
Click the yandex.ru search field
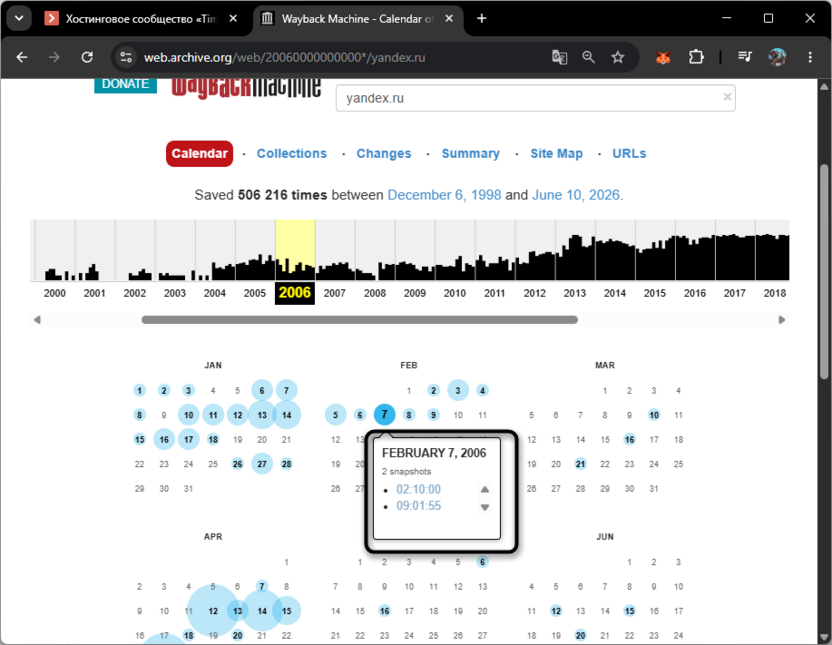click(x=535, y=98)
